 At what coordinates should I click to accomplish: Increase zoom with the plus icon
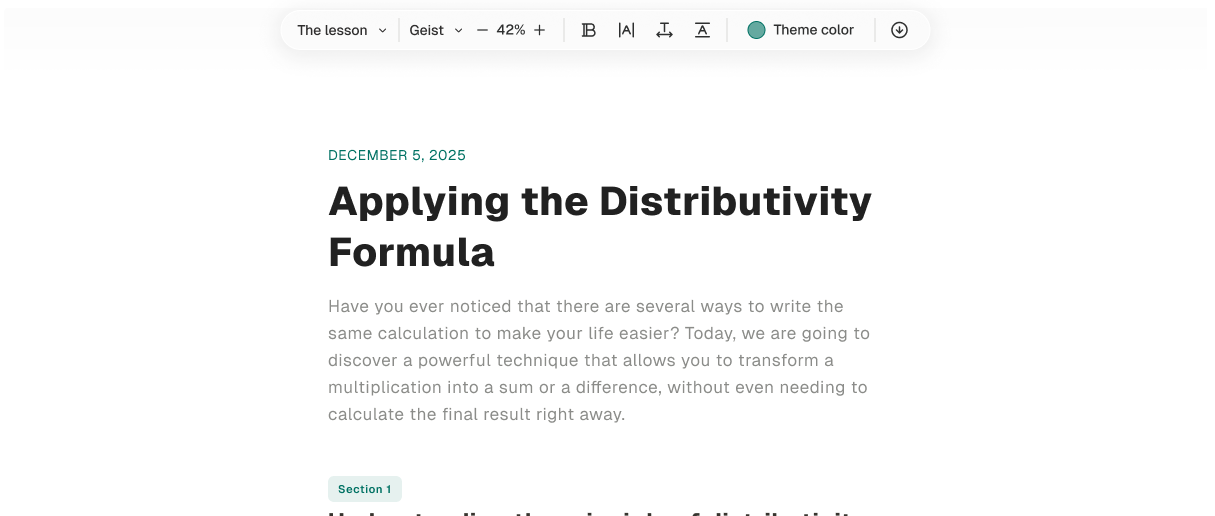(540, 30)
